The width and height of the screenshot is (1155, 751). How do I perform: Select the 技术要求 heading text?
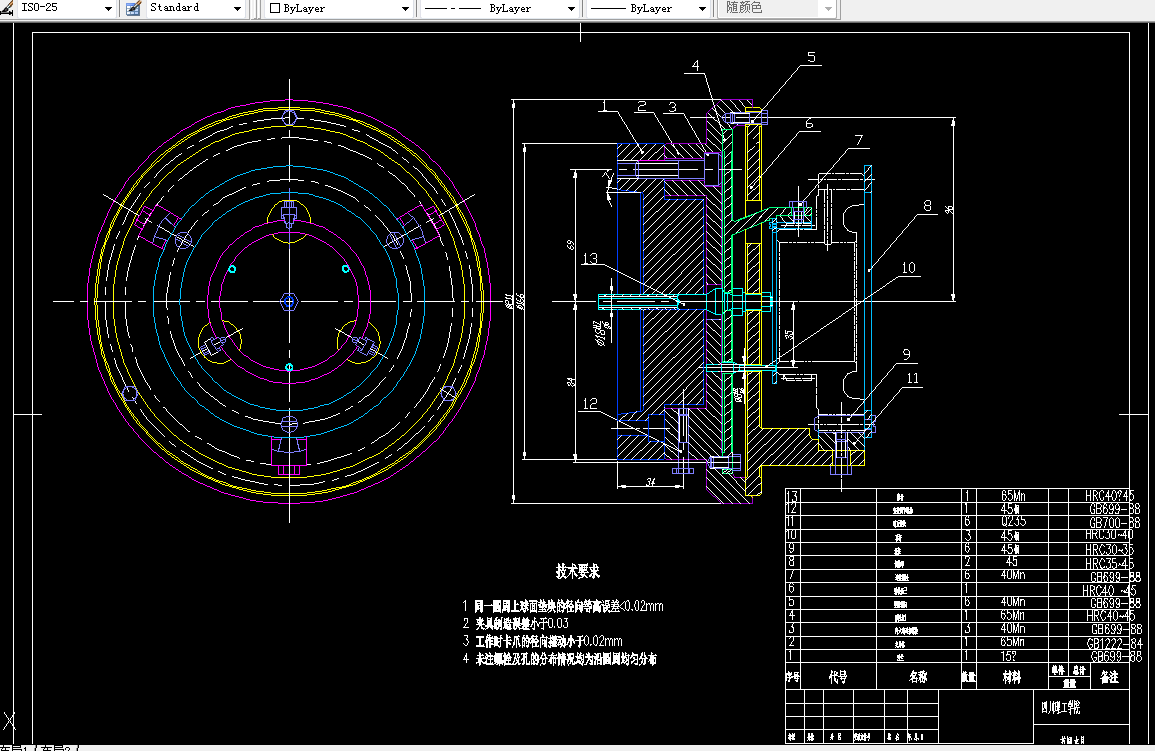point(578,571)
